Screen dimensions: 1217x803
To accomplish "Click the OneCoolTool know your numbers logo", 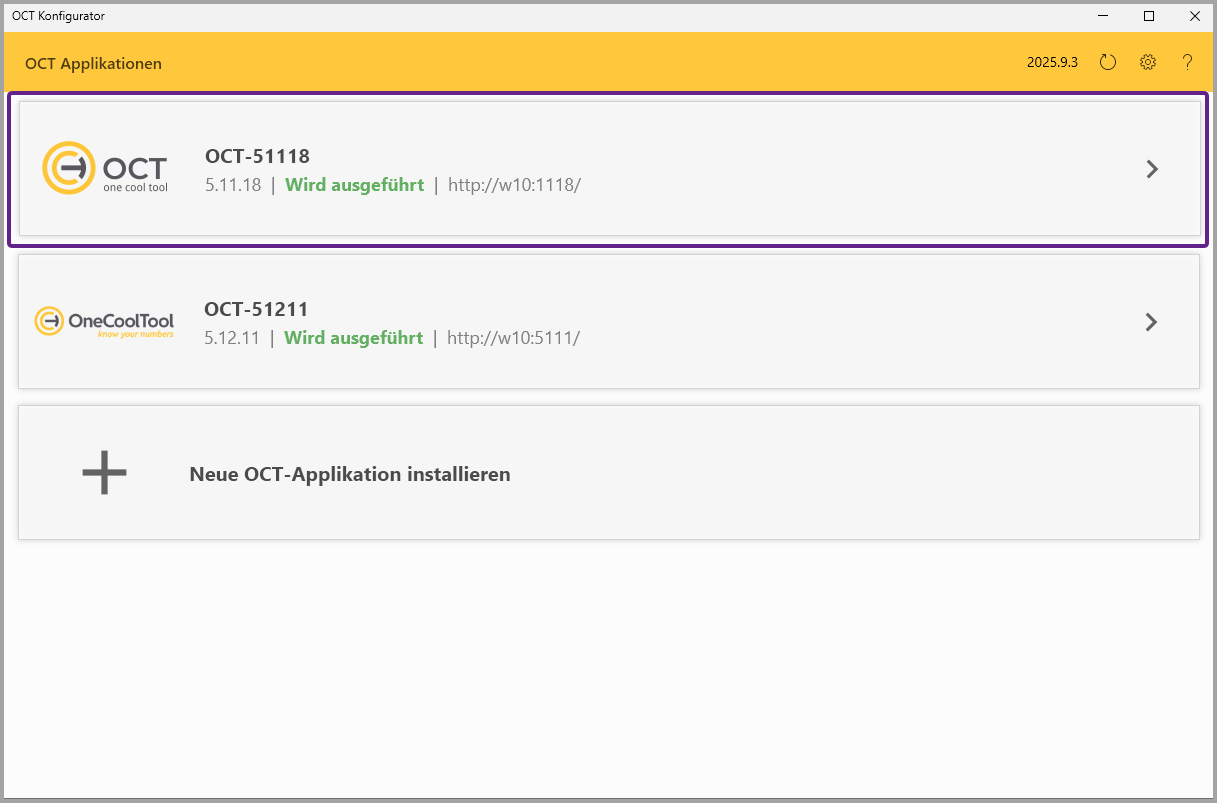I will tap(104, 322).
